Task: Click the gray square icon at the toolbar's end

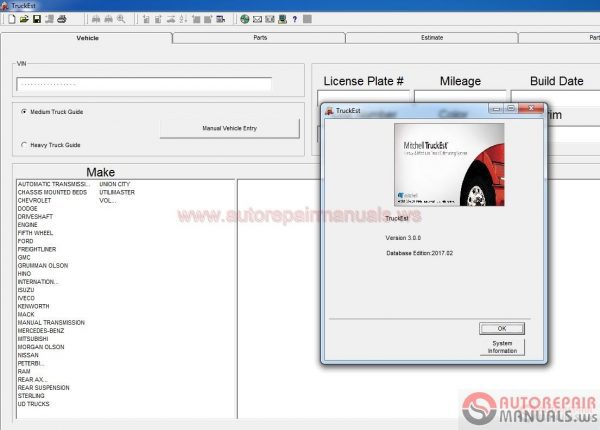Action: [307, 19]
